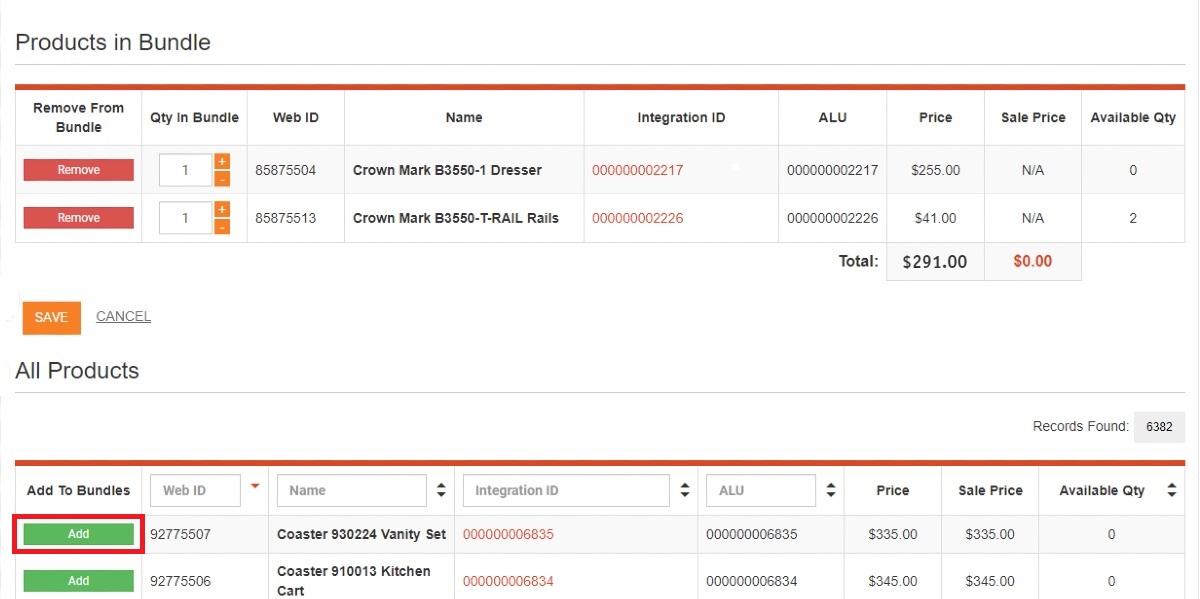Remove Crown Mark B3550-T-RAIL Rails from bundle
This screenshot has height=599, width=1200.
pos(79,218)
